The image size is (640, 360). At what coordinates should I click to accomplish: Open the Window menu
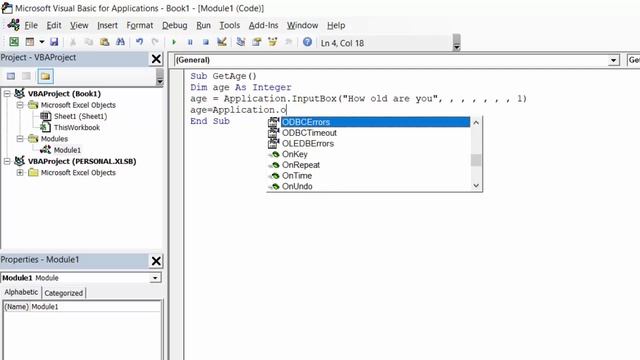pyautogui.click(x=302, y=25)
